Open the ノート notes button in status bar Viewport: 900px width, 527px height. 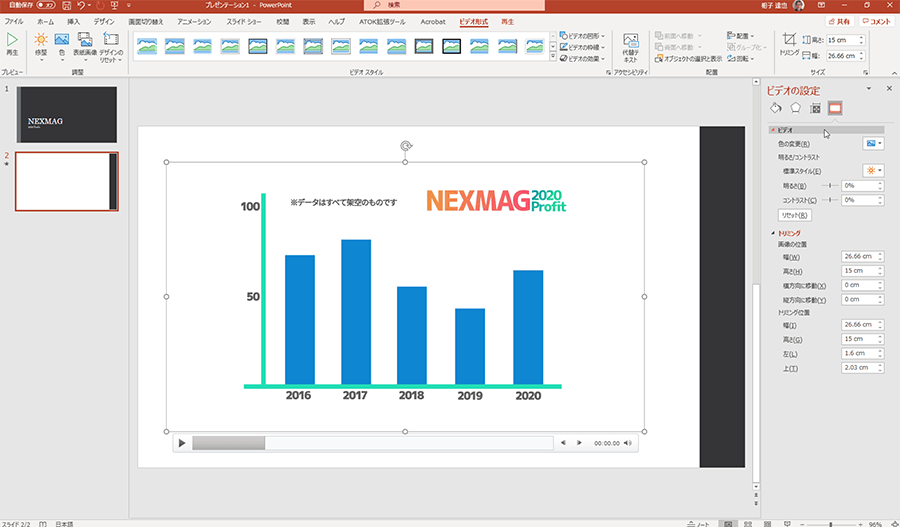coord(699,523)
